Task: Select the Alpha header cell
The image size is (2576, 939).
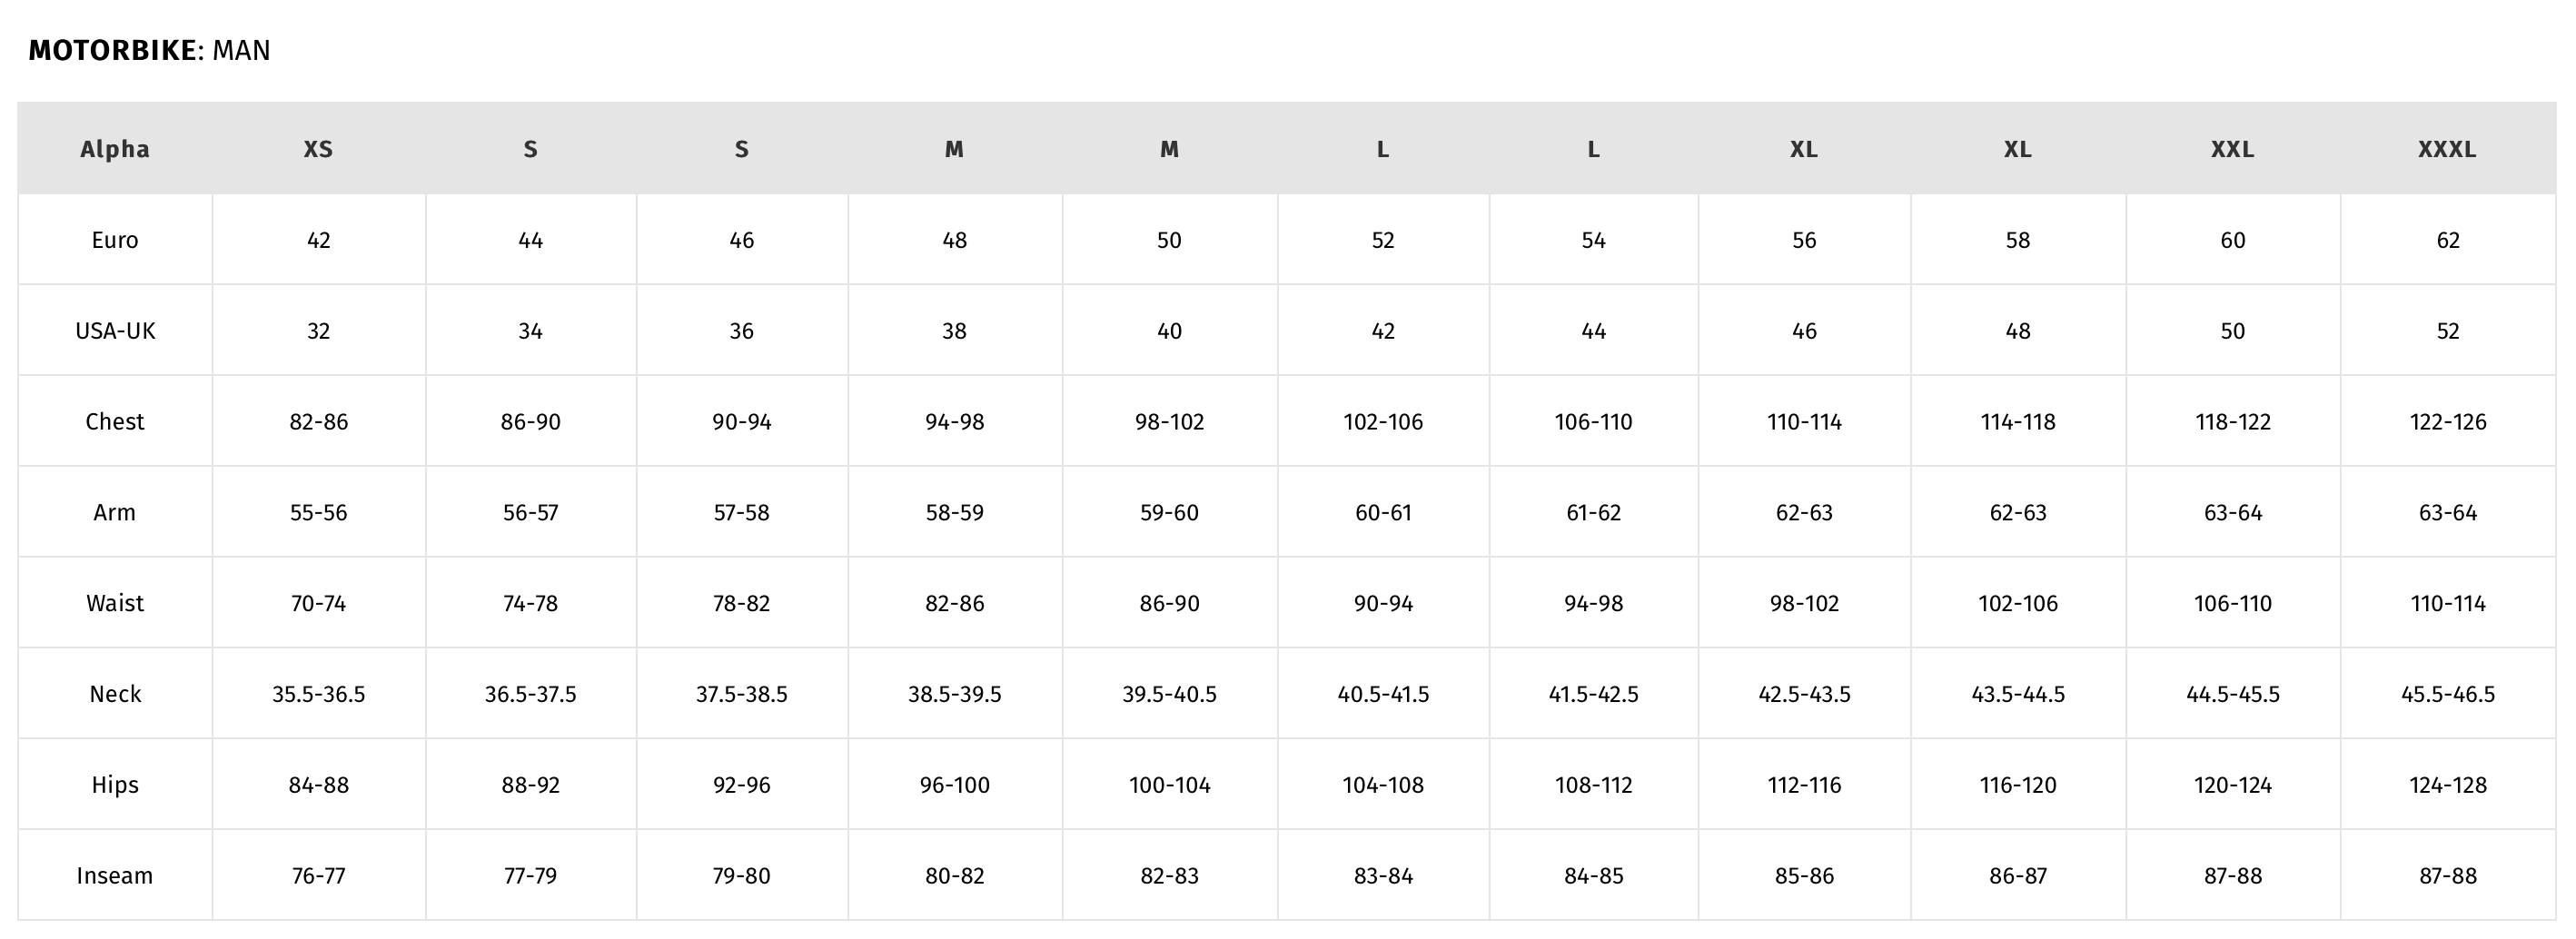Action: (115, 149)
